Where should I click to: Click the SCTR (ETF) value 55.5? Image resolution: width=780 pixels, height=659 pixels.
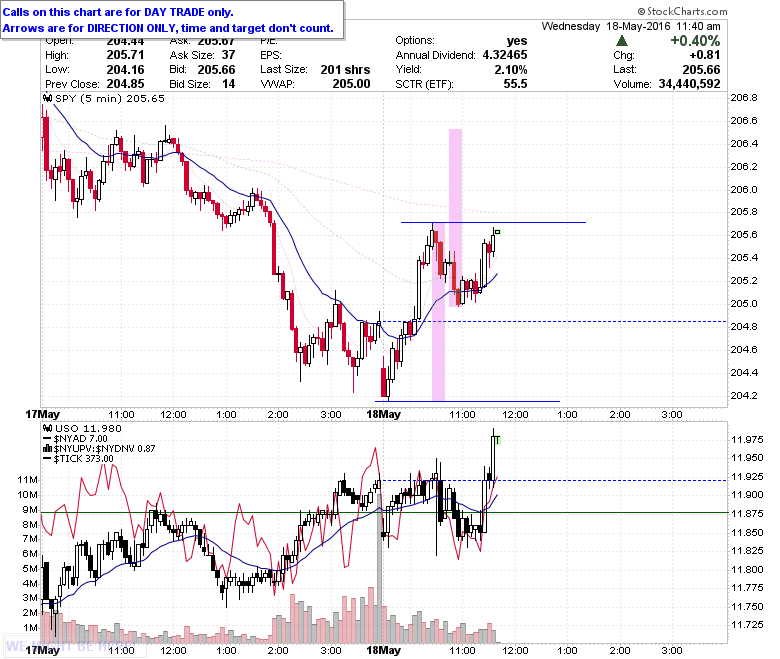515,84
